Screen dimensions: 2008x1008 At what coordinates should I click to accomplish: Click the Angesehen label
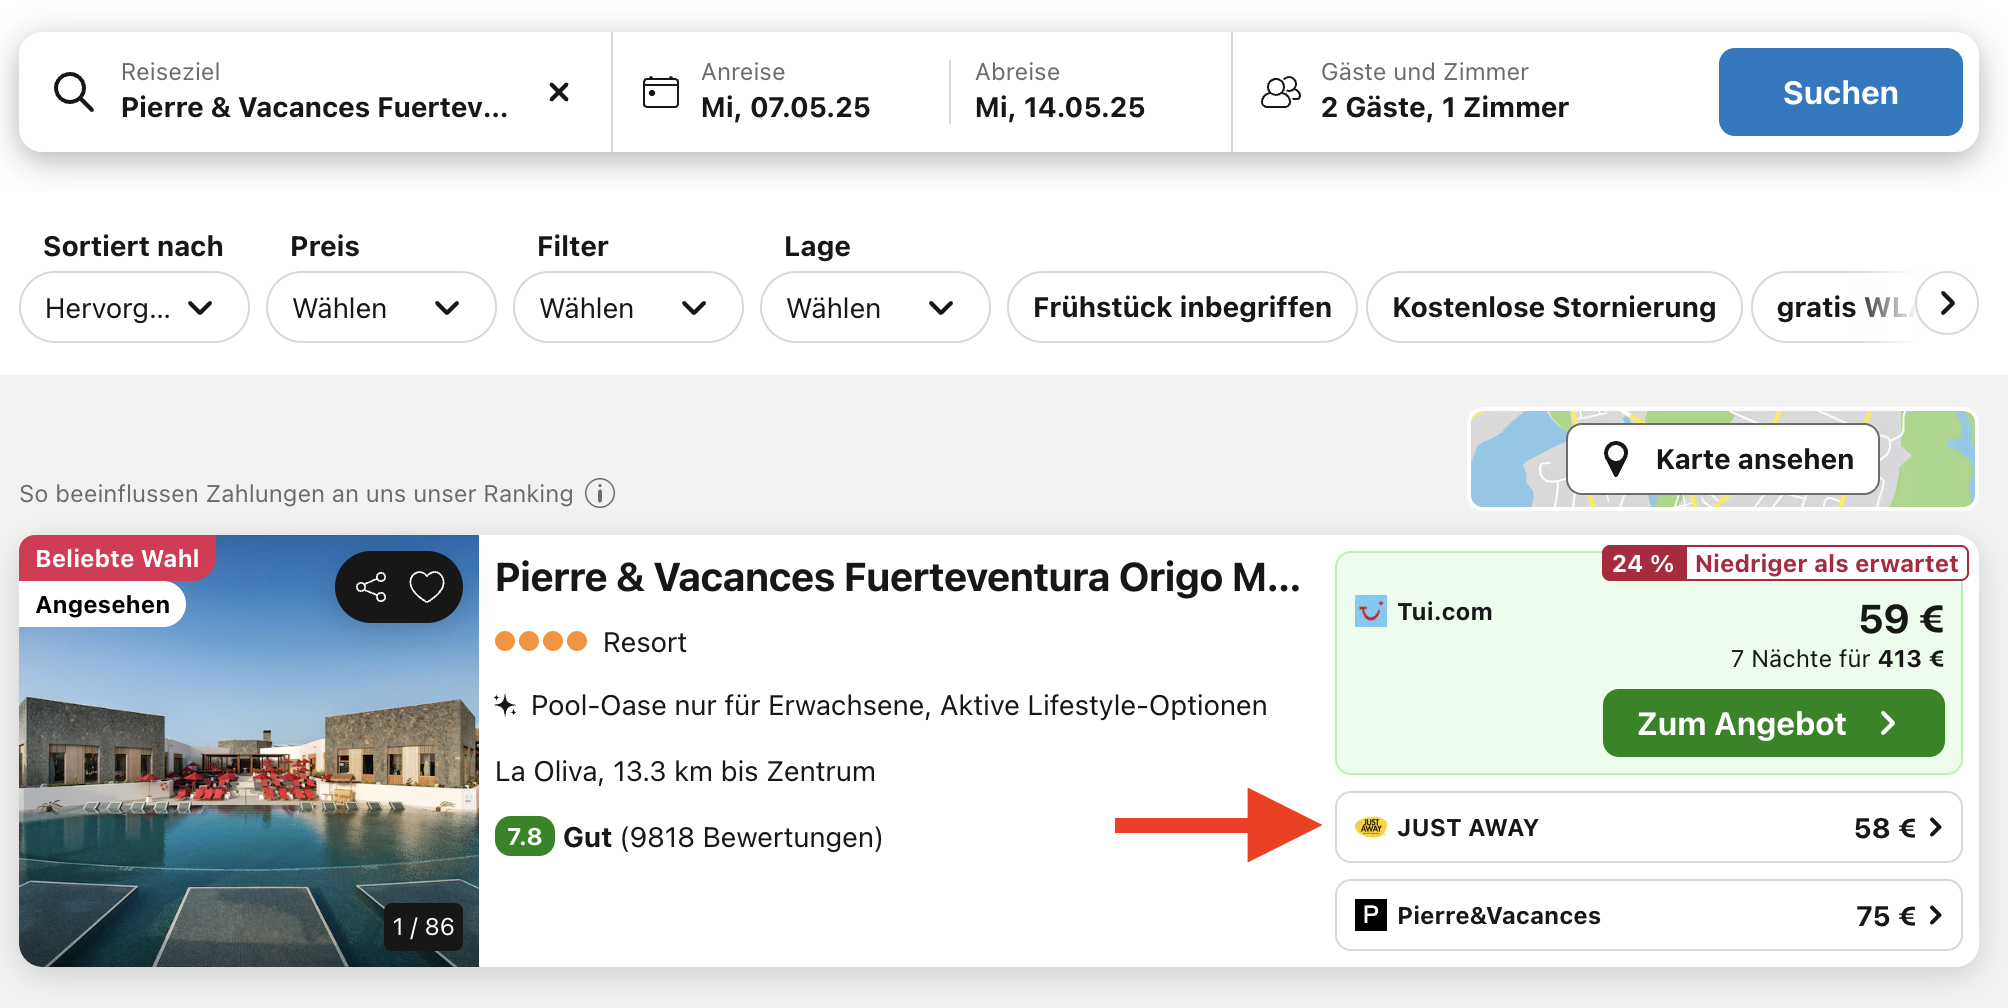click(x=102, y=605)
